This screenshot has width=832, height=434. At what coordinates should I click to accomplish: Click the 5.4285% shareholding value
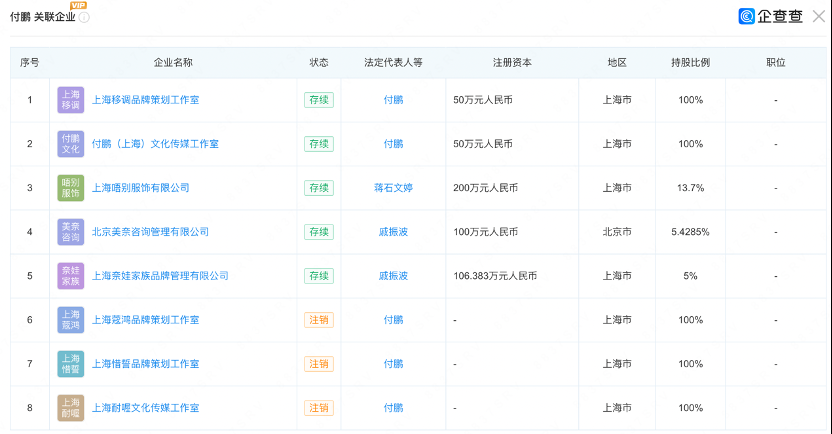(690, 232)
